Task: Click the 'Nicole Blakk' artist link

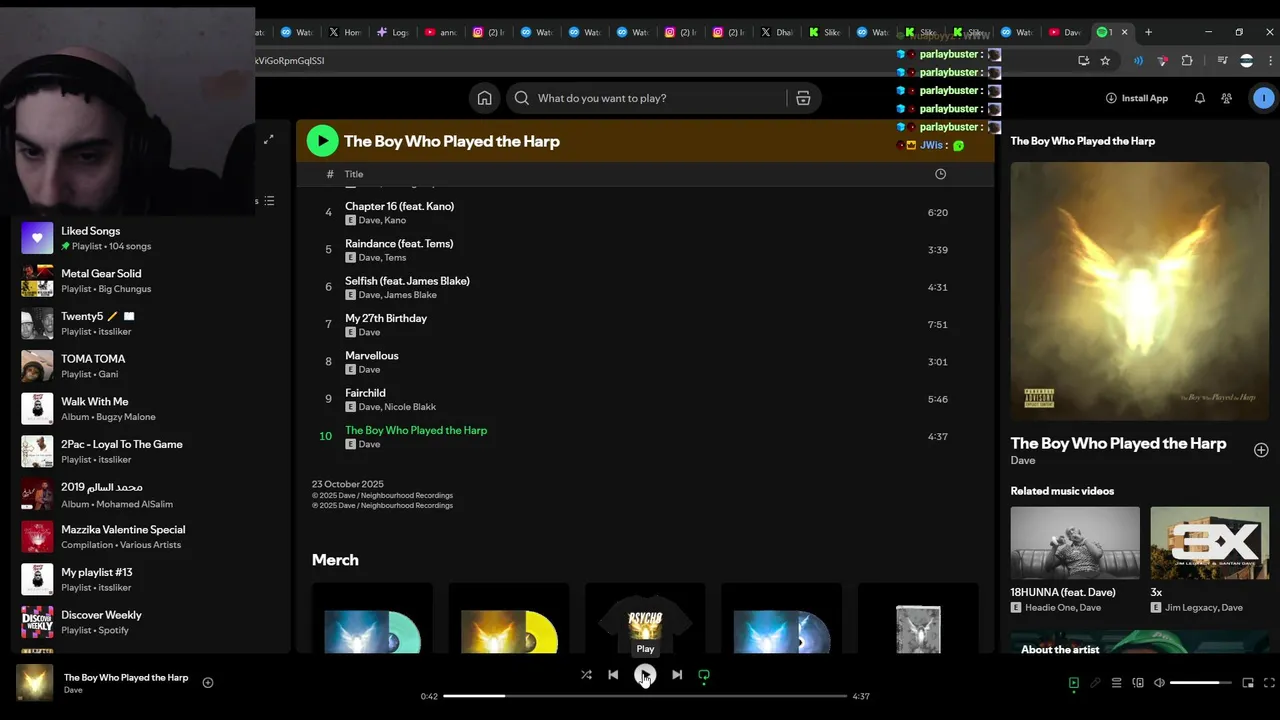Action: pos(410,407)
